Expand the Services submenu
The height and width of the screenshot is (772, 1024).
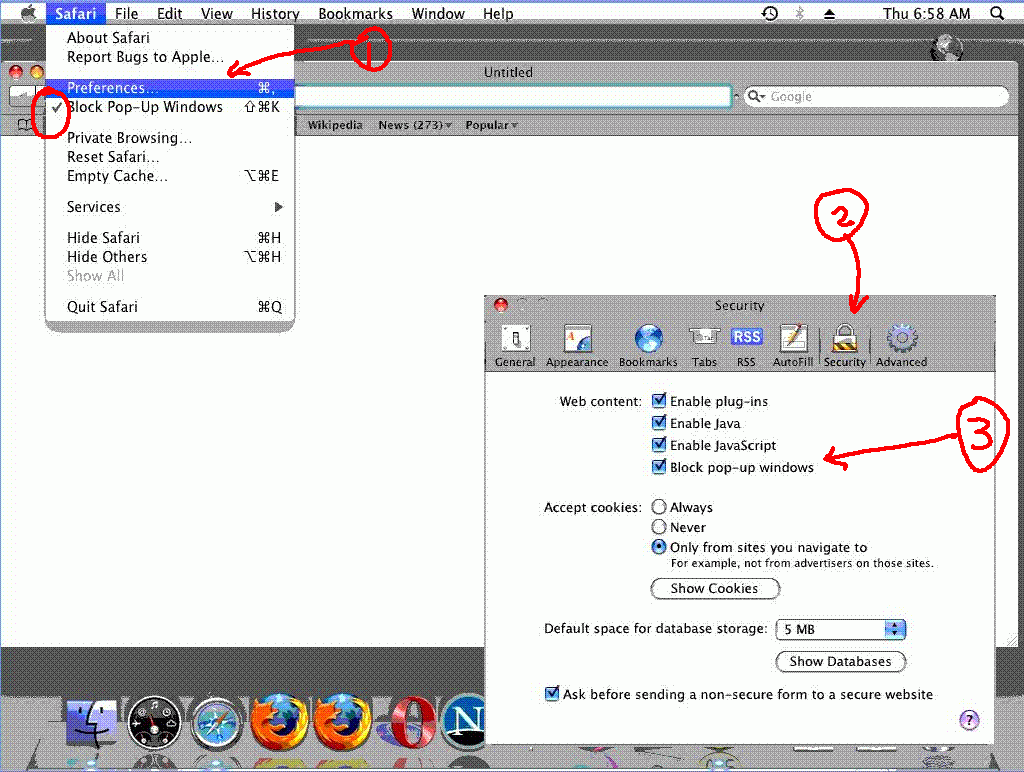(170, 207)
